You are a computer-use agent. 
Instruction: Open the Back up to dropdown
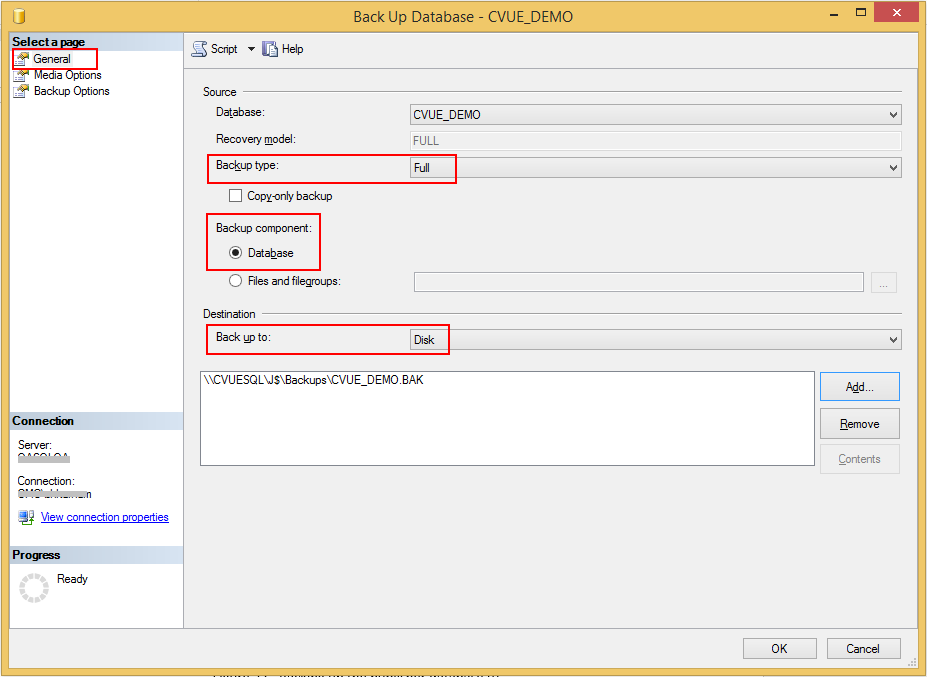(656, 340)
